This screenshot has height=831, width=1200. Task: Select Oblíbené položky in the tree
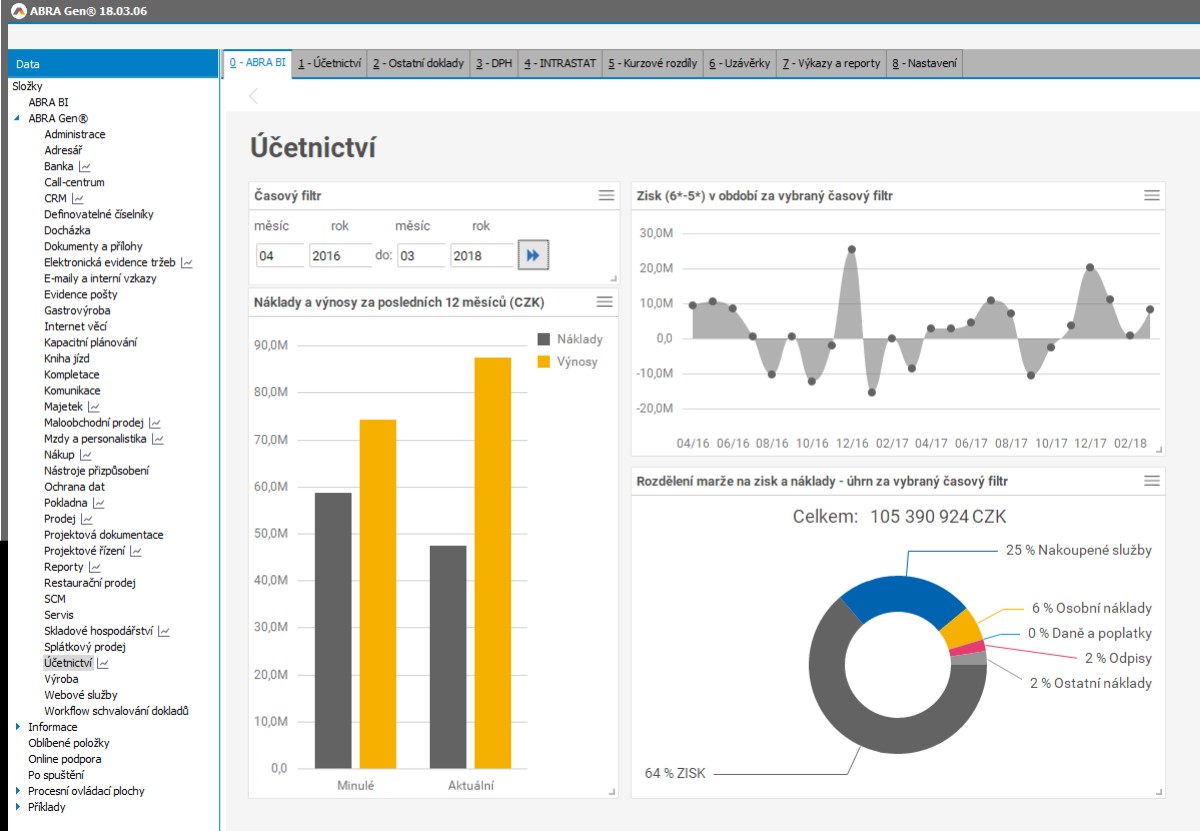(69, 743)
